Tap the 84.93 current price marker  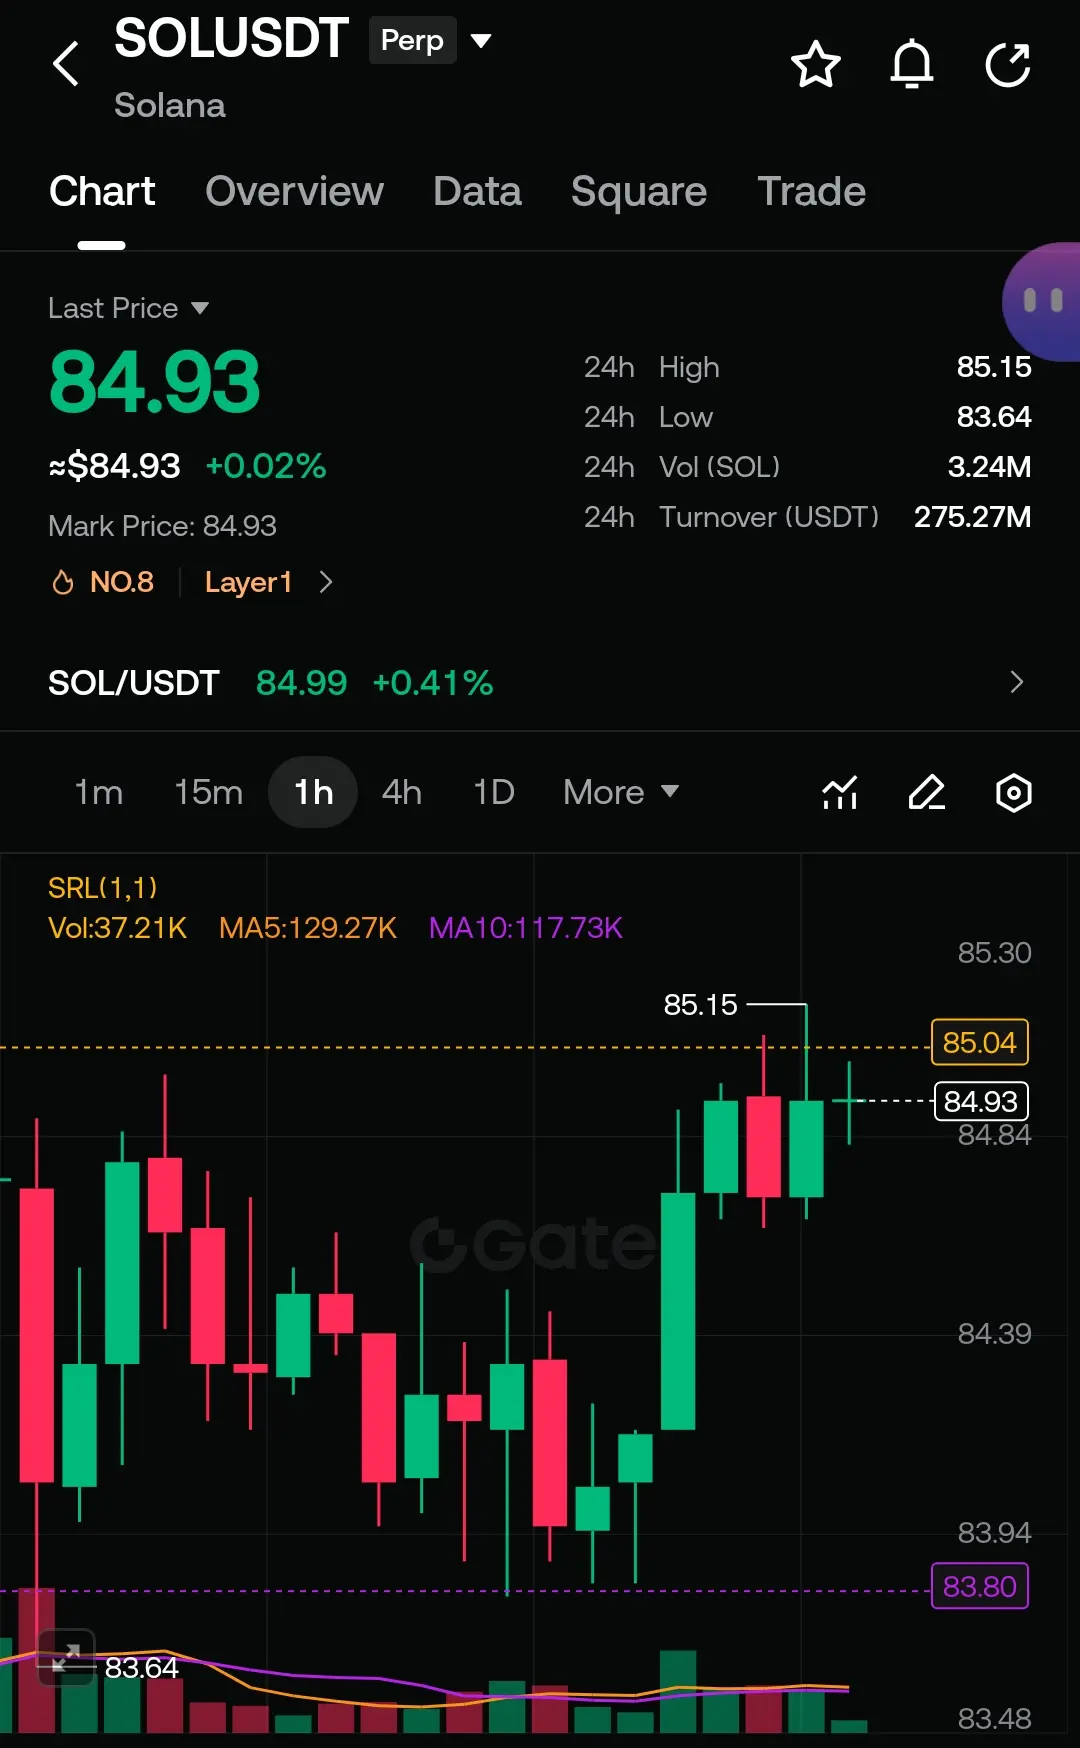point(980,1101)
